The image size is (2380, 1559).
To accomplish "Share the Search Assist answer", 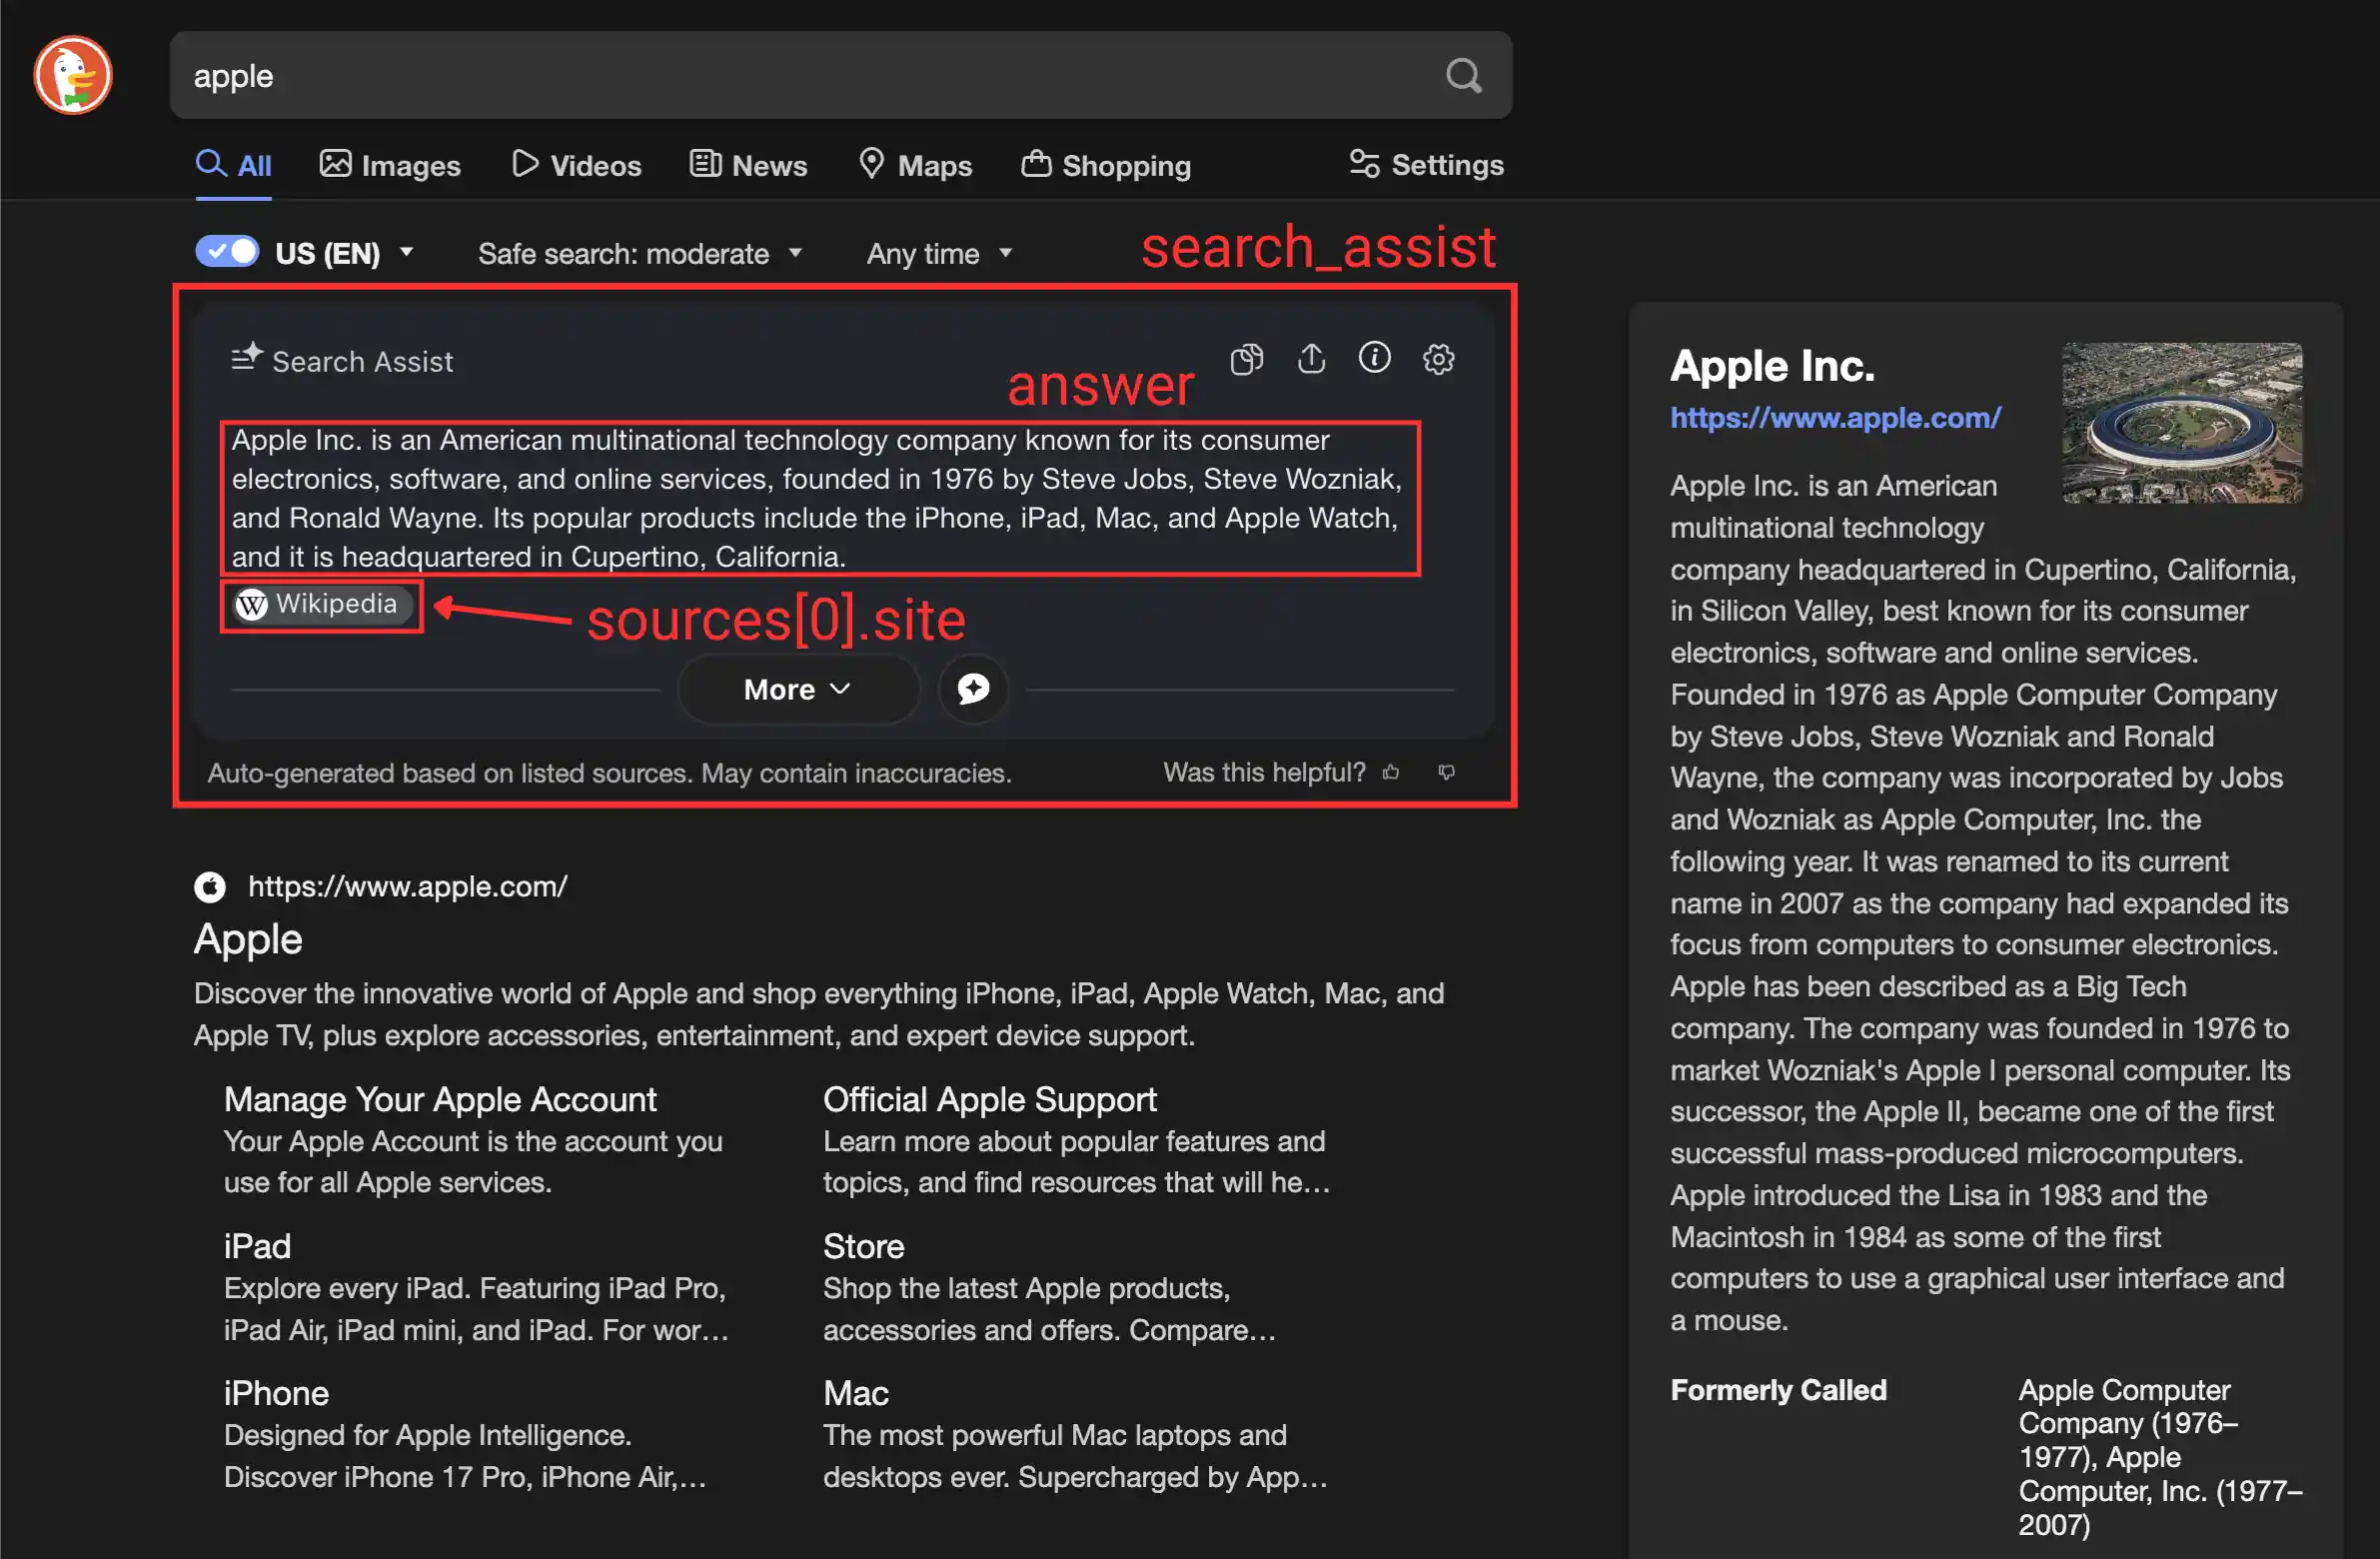I will pyautogui.click(x=1311, y=358).
